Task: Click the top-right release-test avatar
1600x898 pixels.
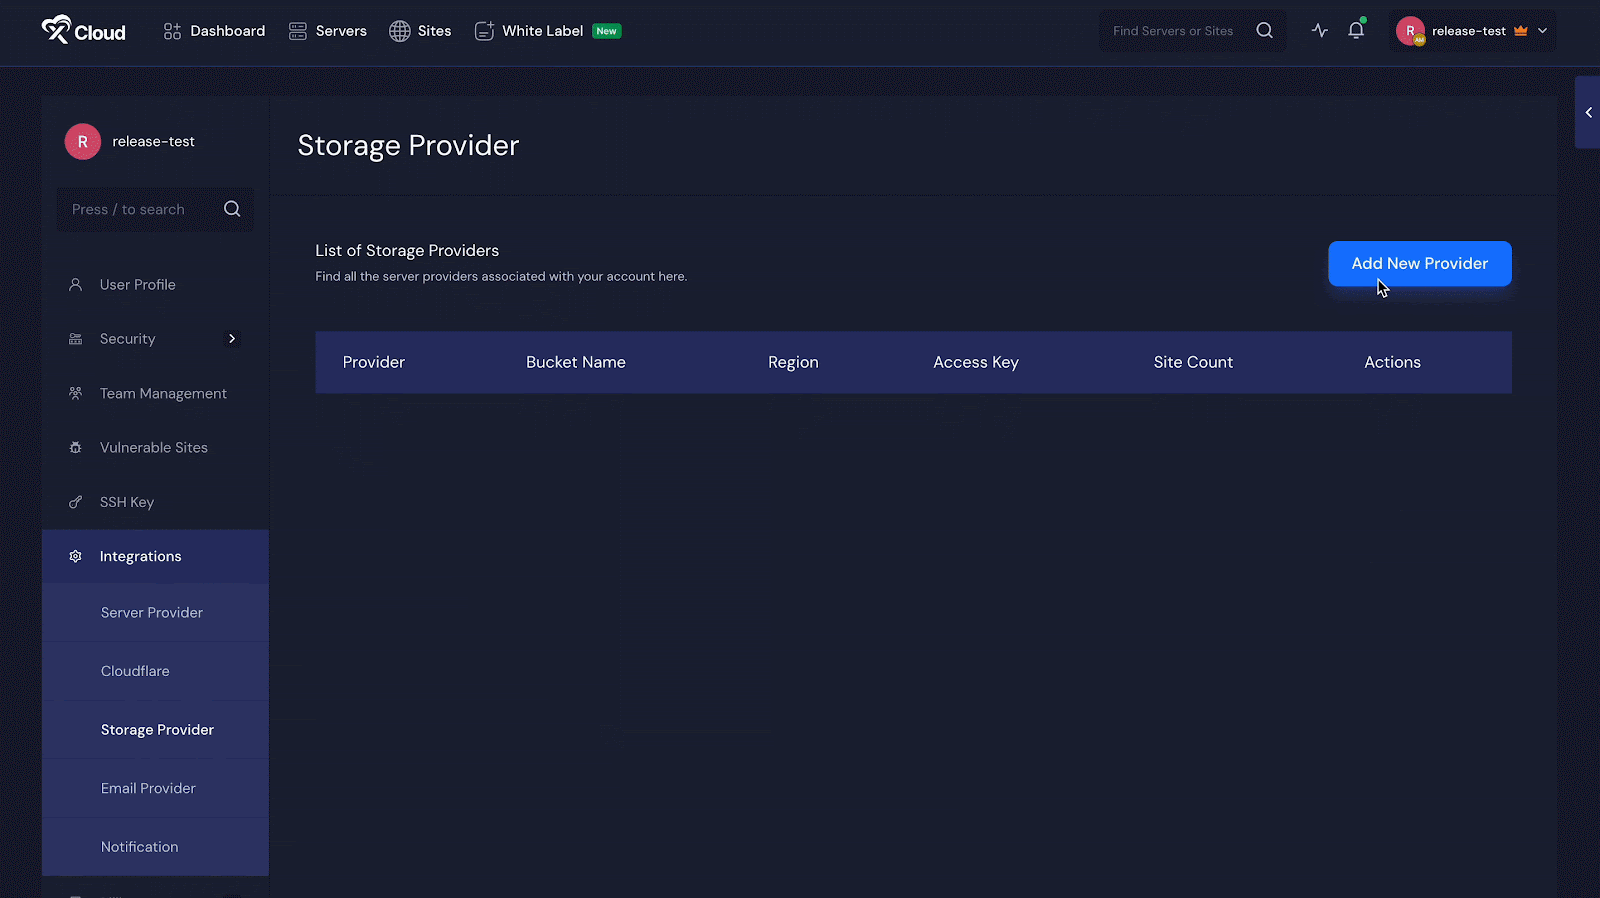Action: click(x=1411, y=31)
